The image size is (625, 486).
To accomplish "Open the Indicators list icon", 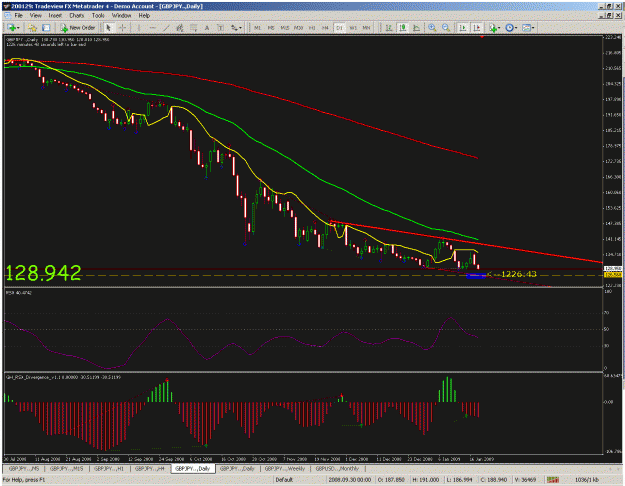I will (x=493, y=28).
